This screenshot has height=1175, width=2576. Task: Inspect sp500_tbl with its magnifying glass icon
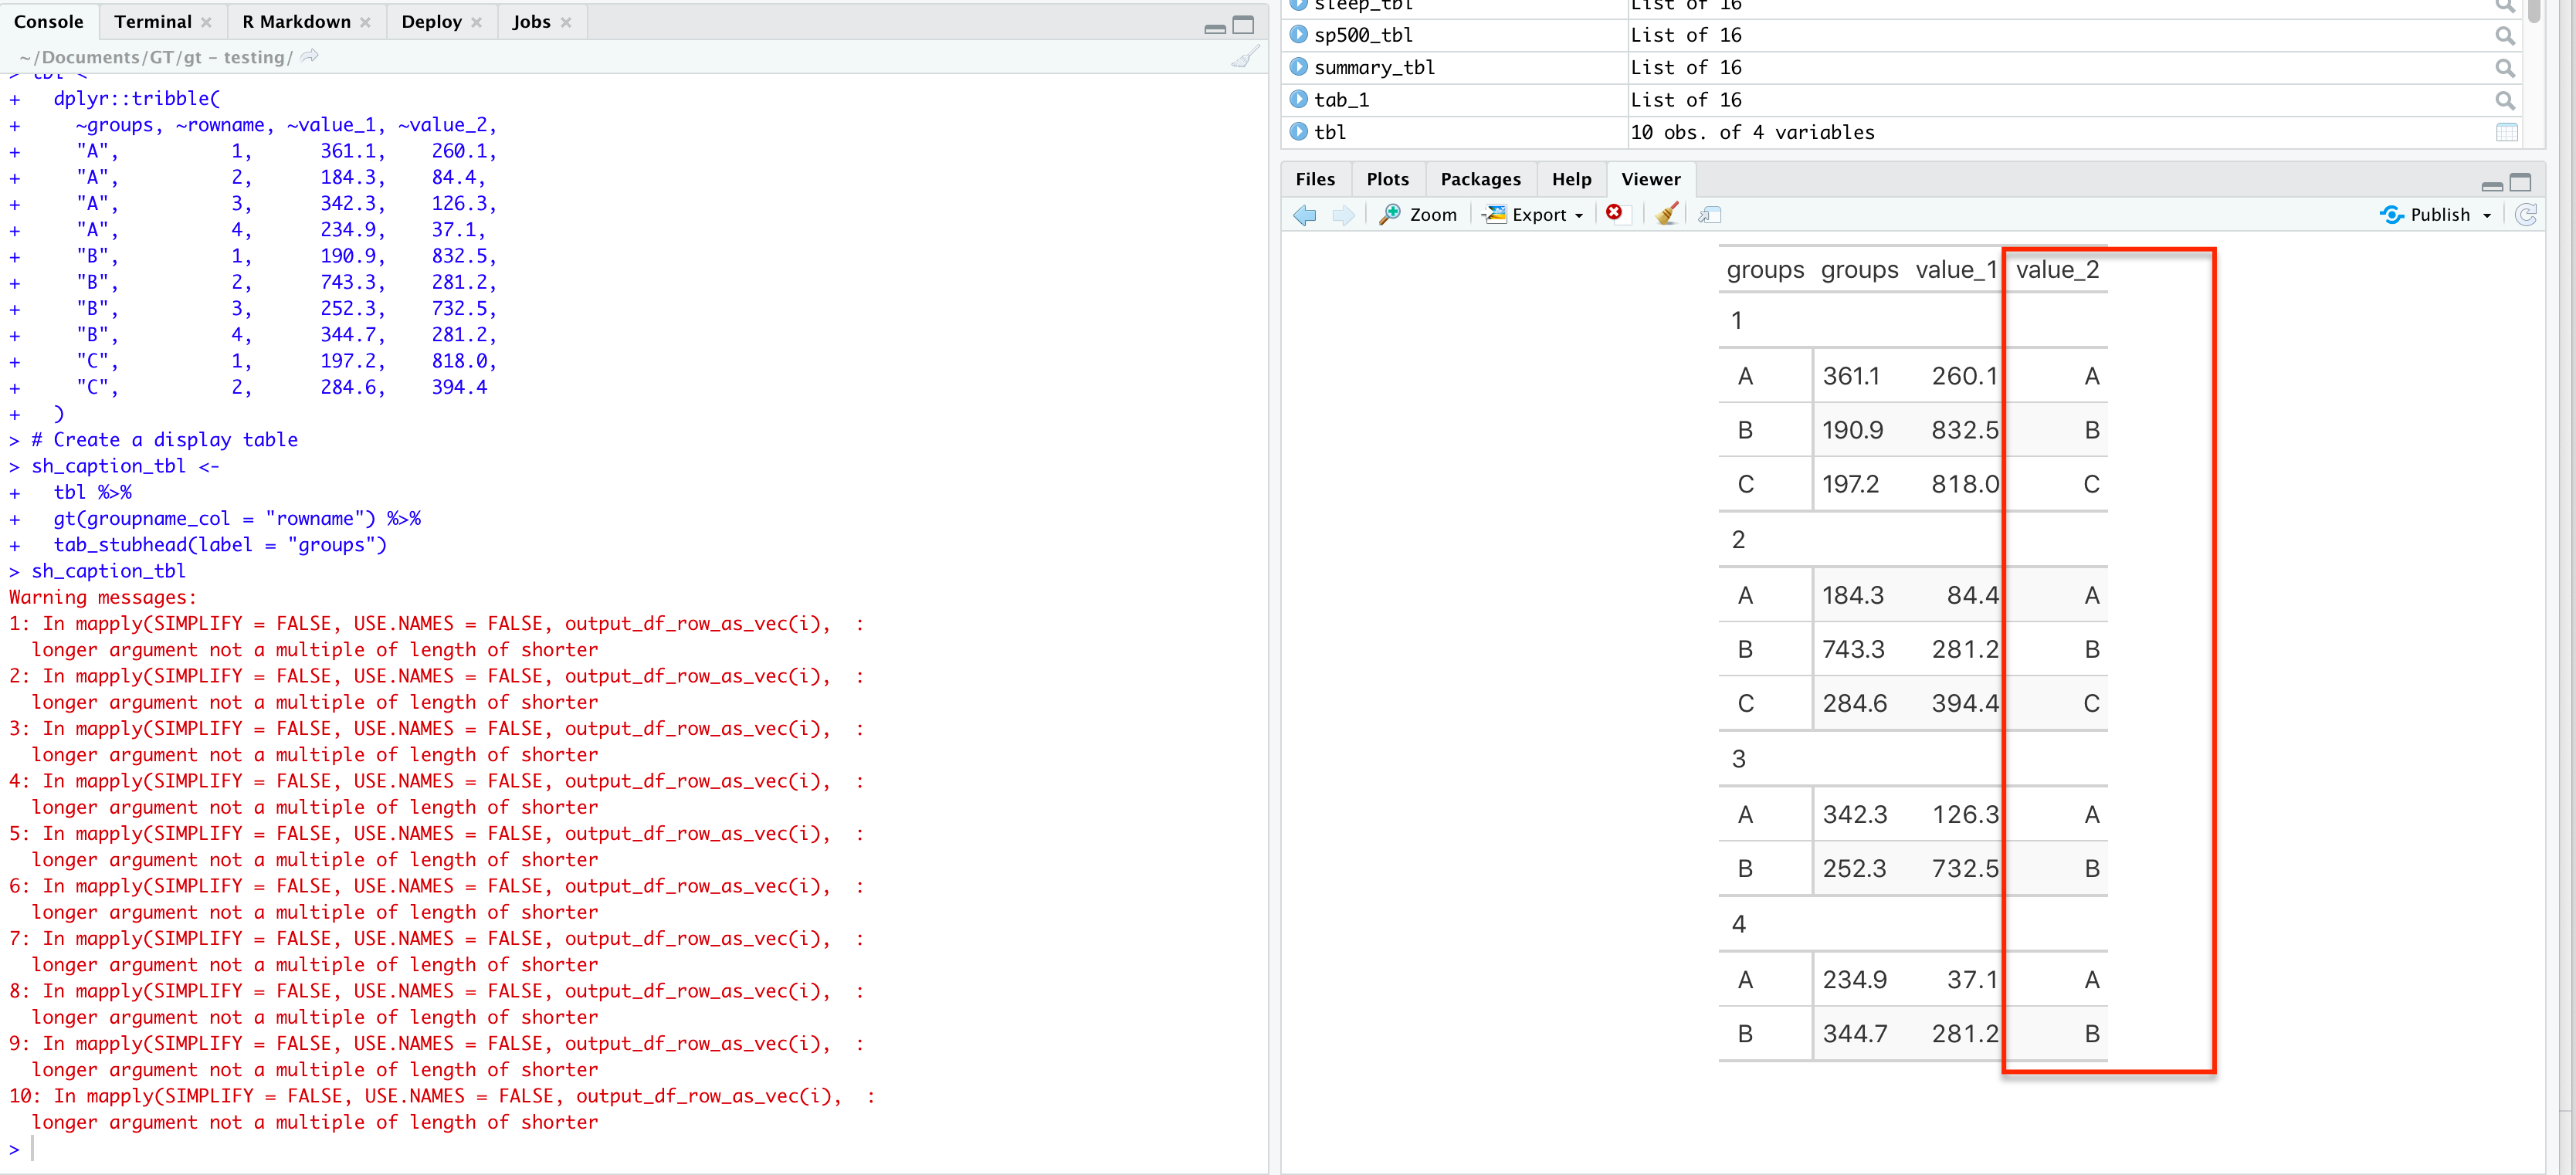[2505, 35]
